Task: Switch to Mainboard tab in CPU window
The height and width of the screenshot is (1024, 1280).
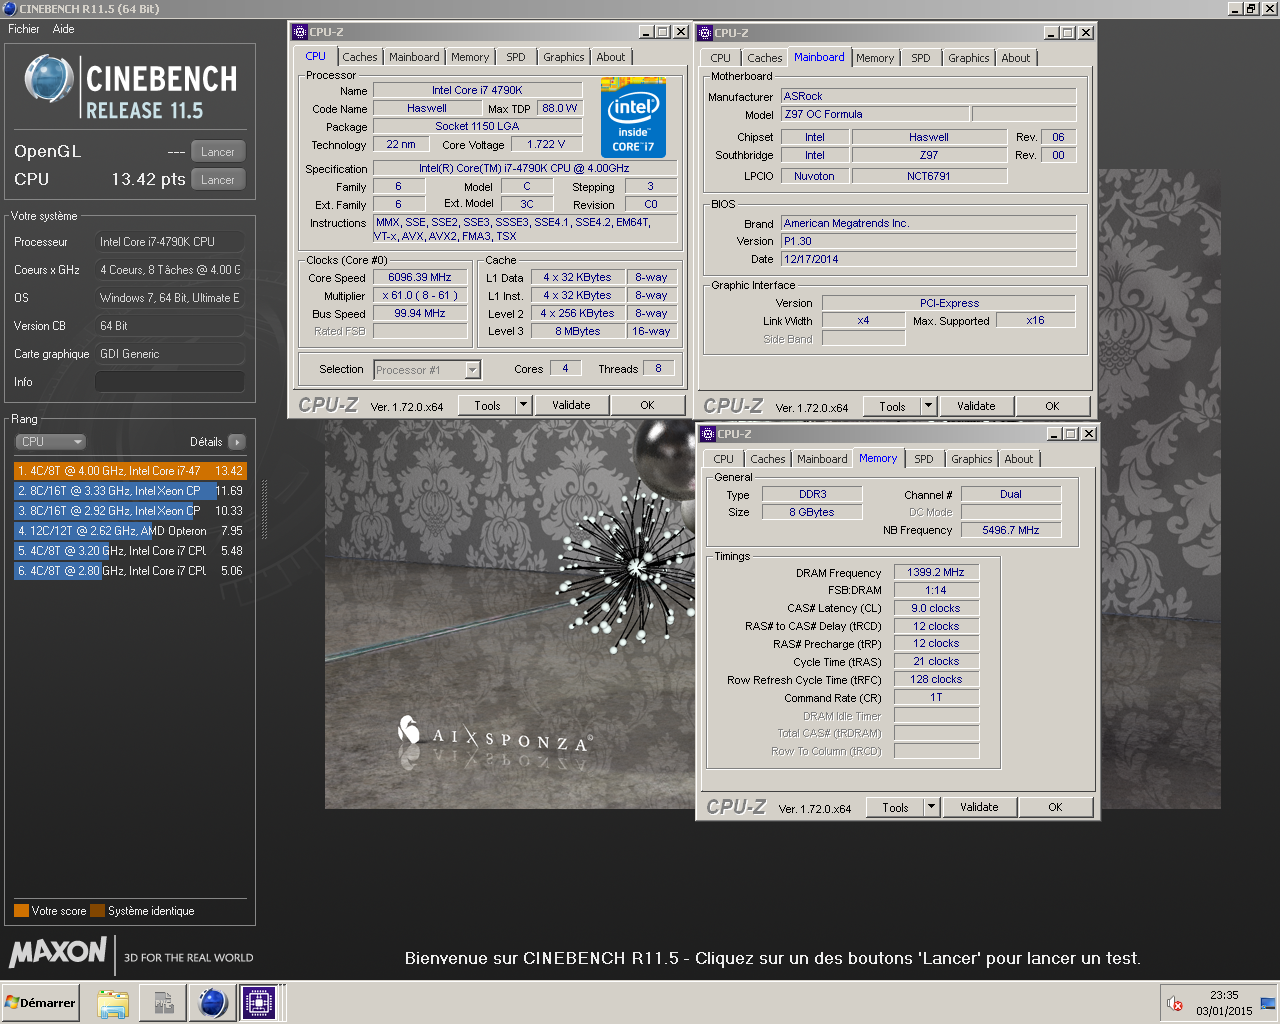Action: 414,57
